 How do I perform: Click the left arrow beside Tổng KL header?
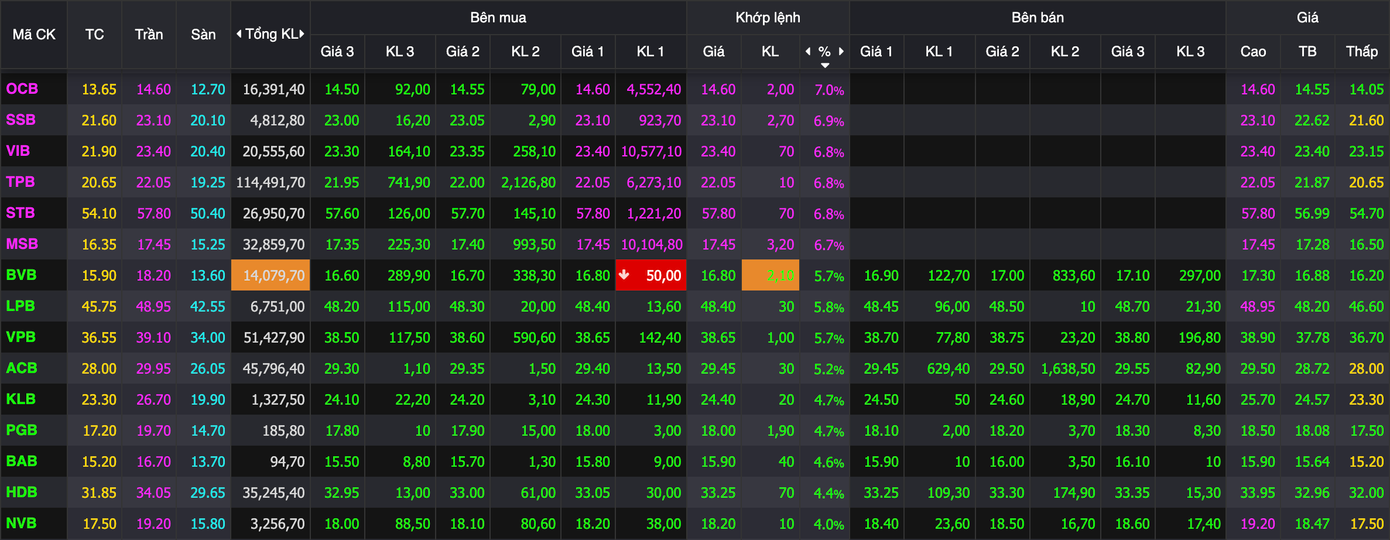(239, 34)
